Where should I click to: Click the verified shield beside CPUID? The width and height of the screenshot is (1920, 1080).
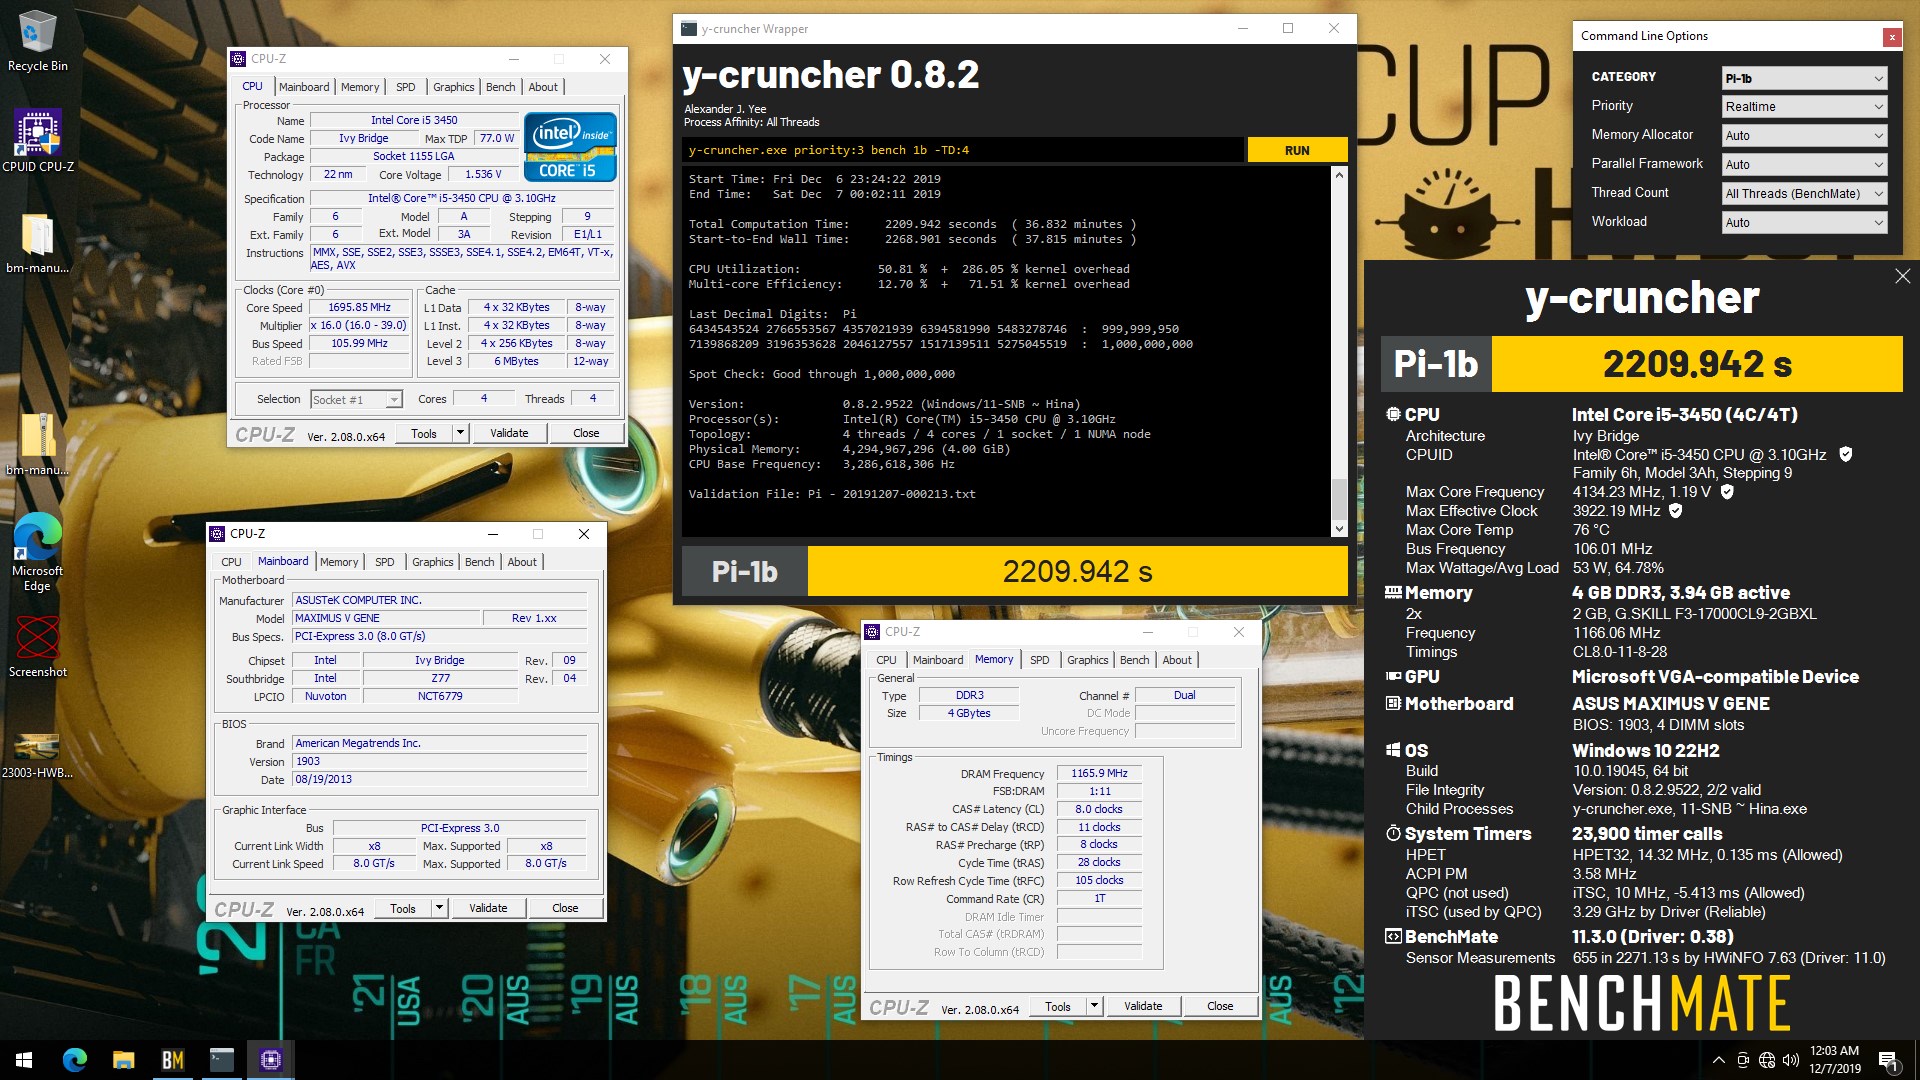pyautogui.click(x=1846, y=454)
